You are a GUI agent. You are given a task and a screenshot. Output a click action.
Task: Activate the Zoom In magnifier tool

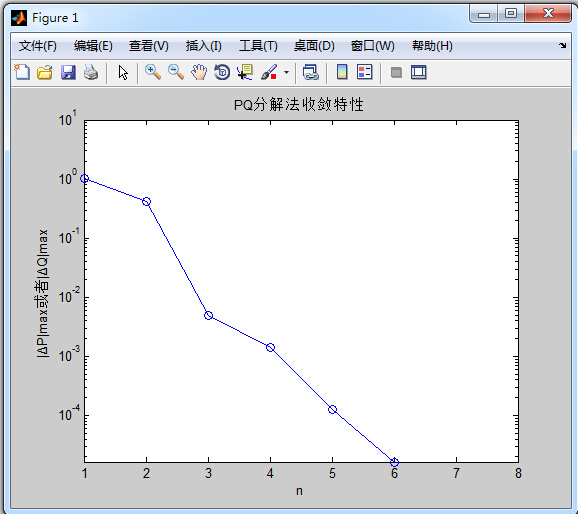[153, 72]
